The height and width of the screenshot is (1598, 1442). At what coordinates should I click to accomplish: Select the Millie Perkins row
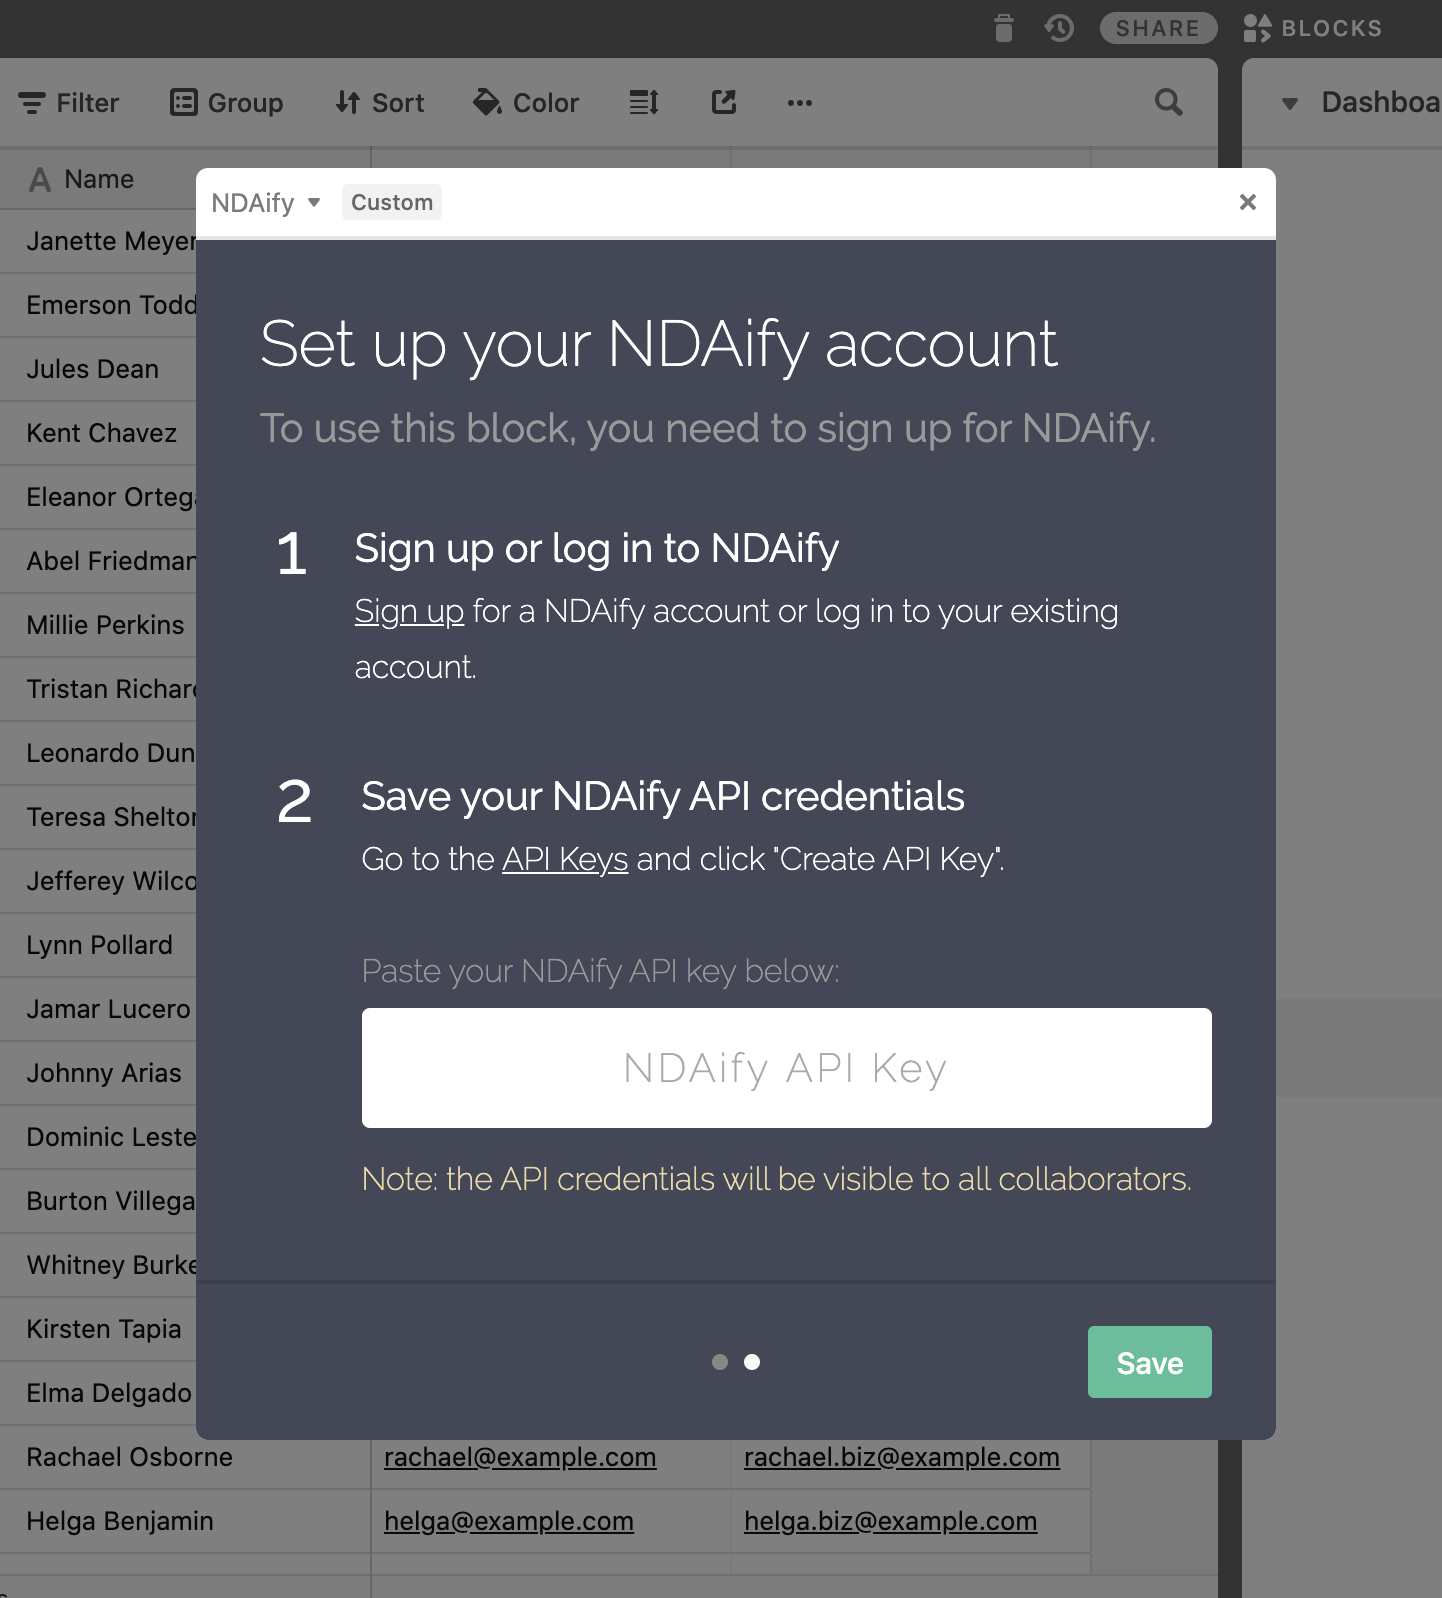pyautogui.click(x=105, y=625)
